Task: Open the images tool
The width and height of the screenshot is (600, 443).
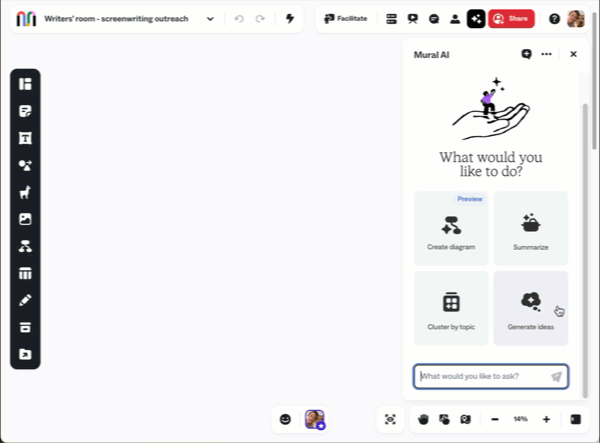Action: click(x=25, y=219)
